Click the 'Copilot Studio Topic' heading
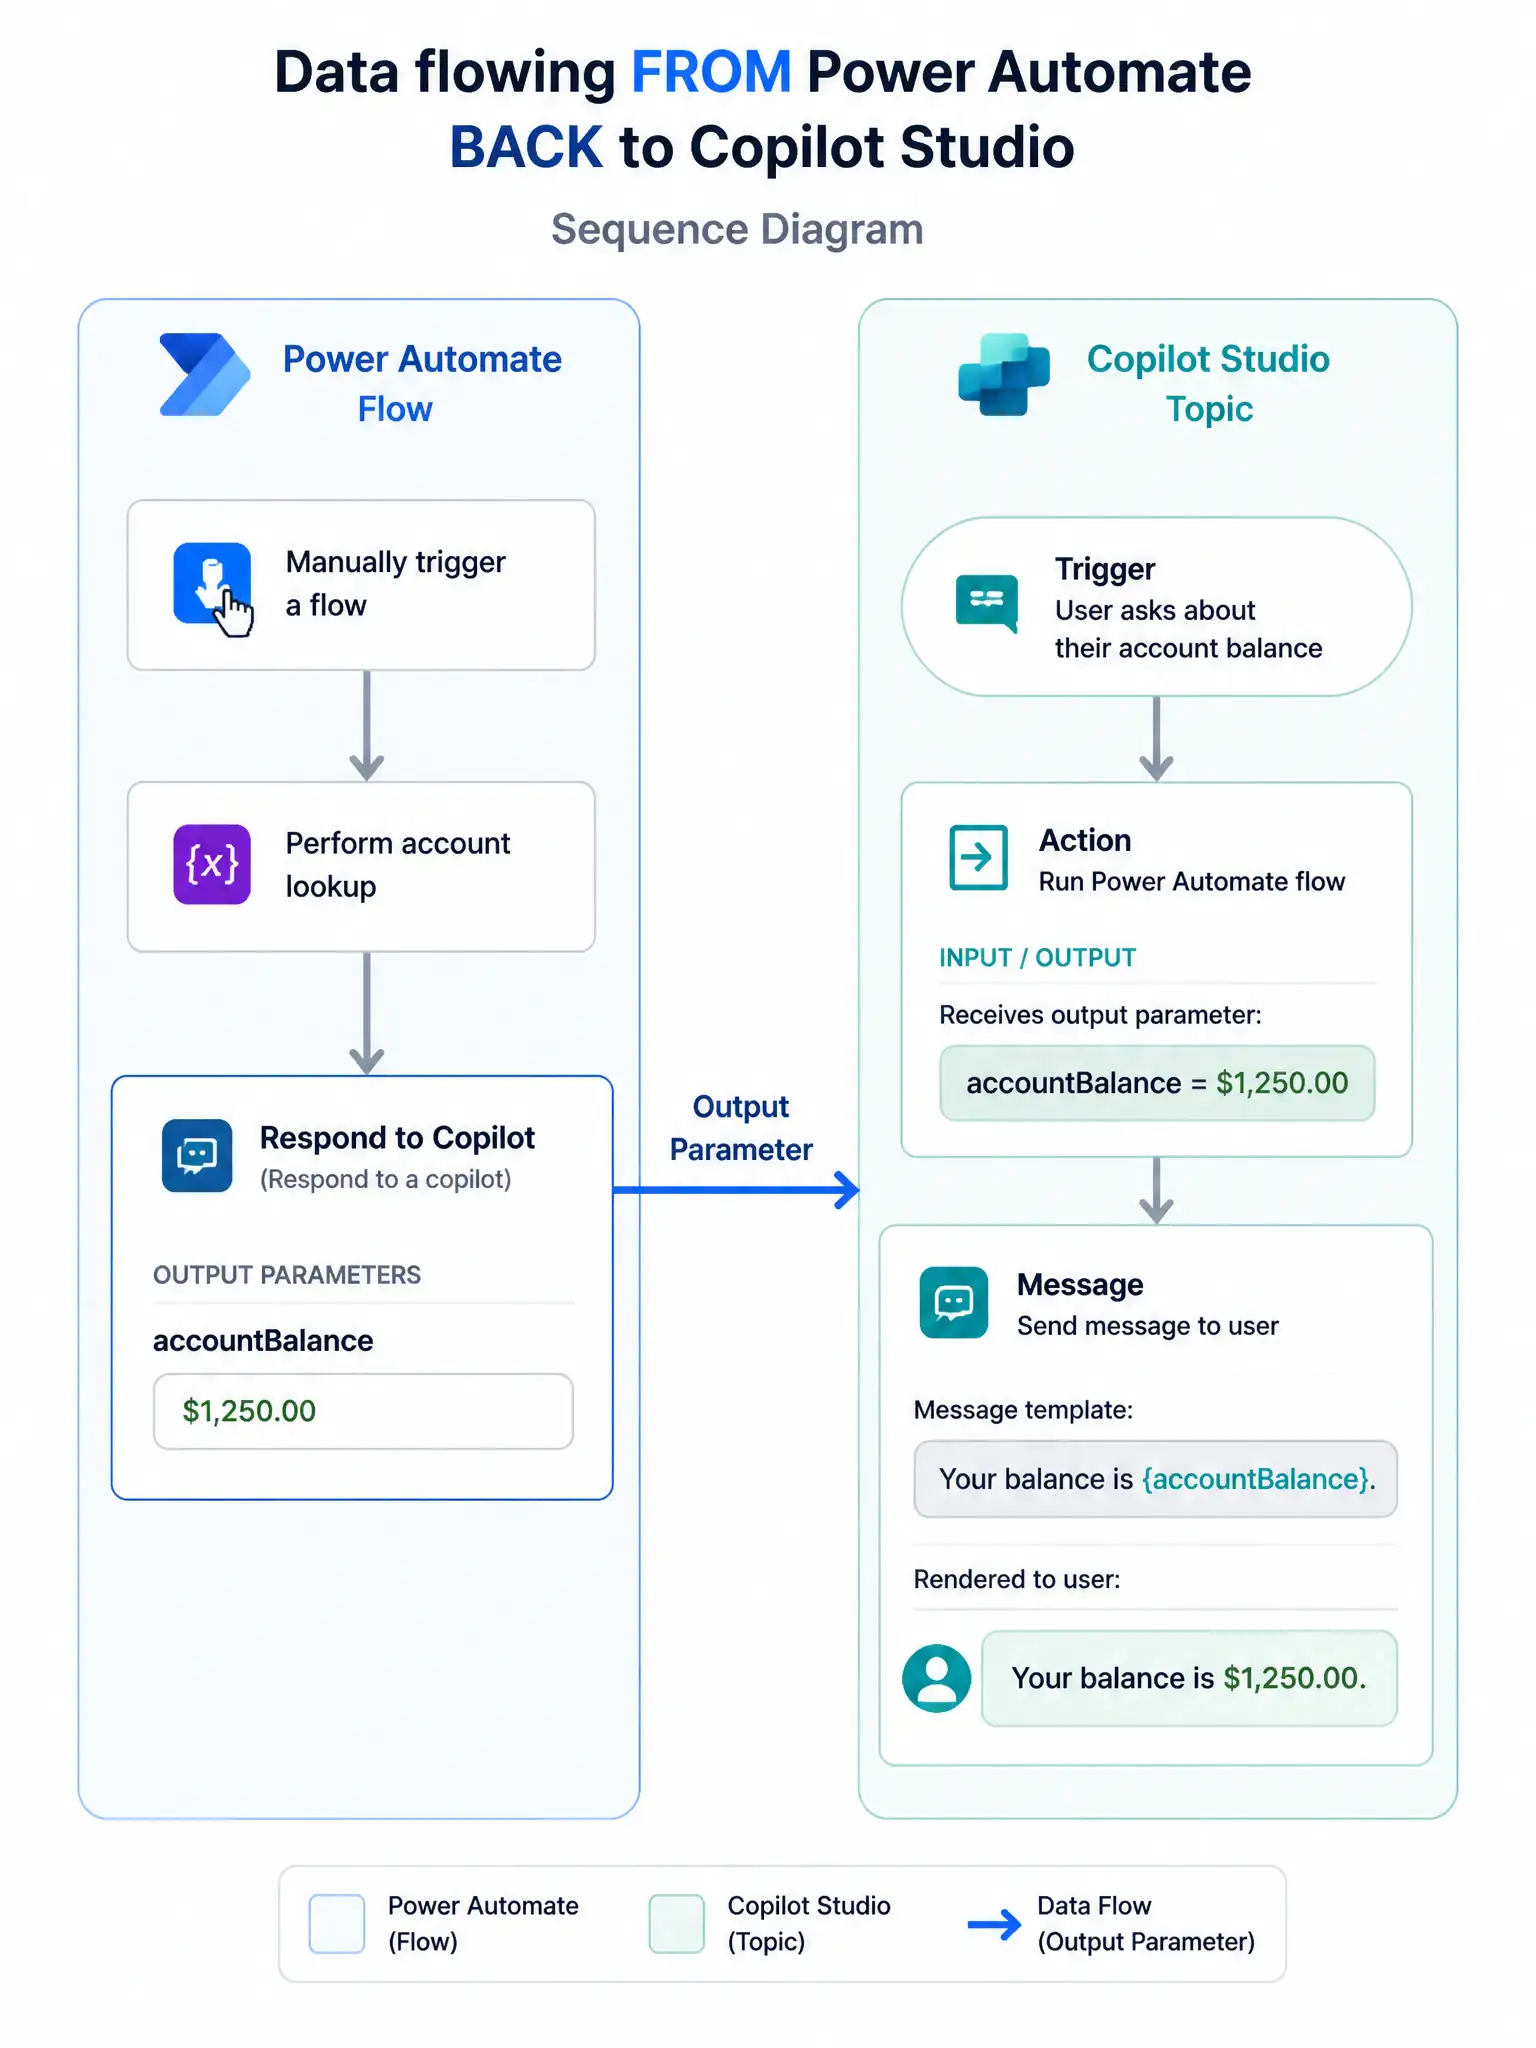 click(1208, 384)
